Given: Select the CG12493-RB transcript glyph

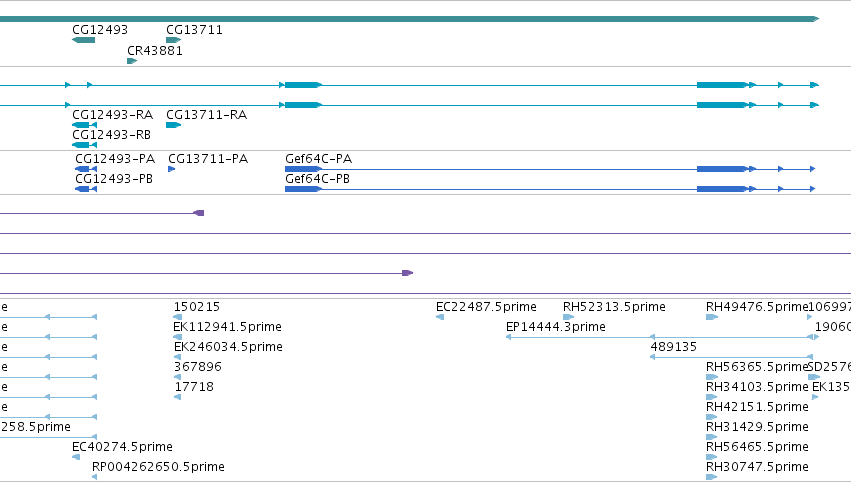Looking at the screenshot, I should coord(84,145).
